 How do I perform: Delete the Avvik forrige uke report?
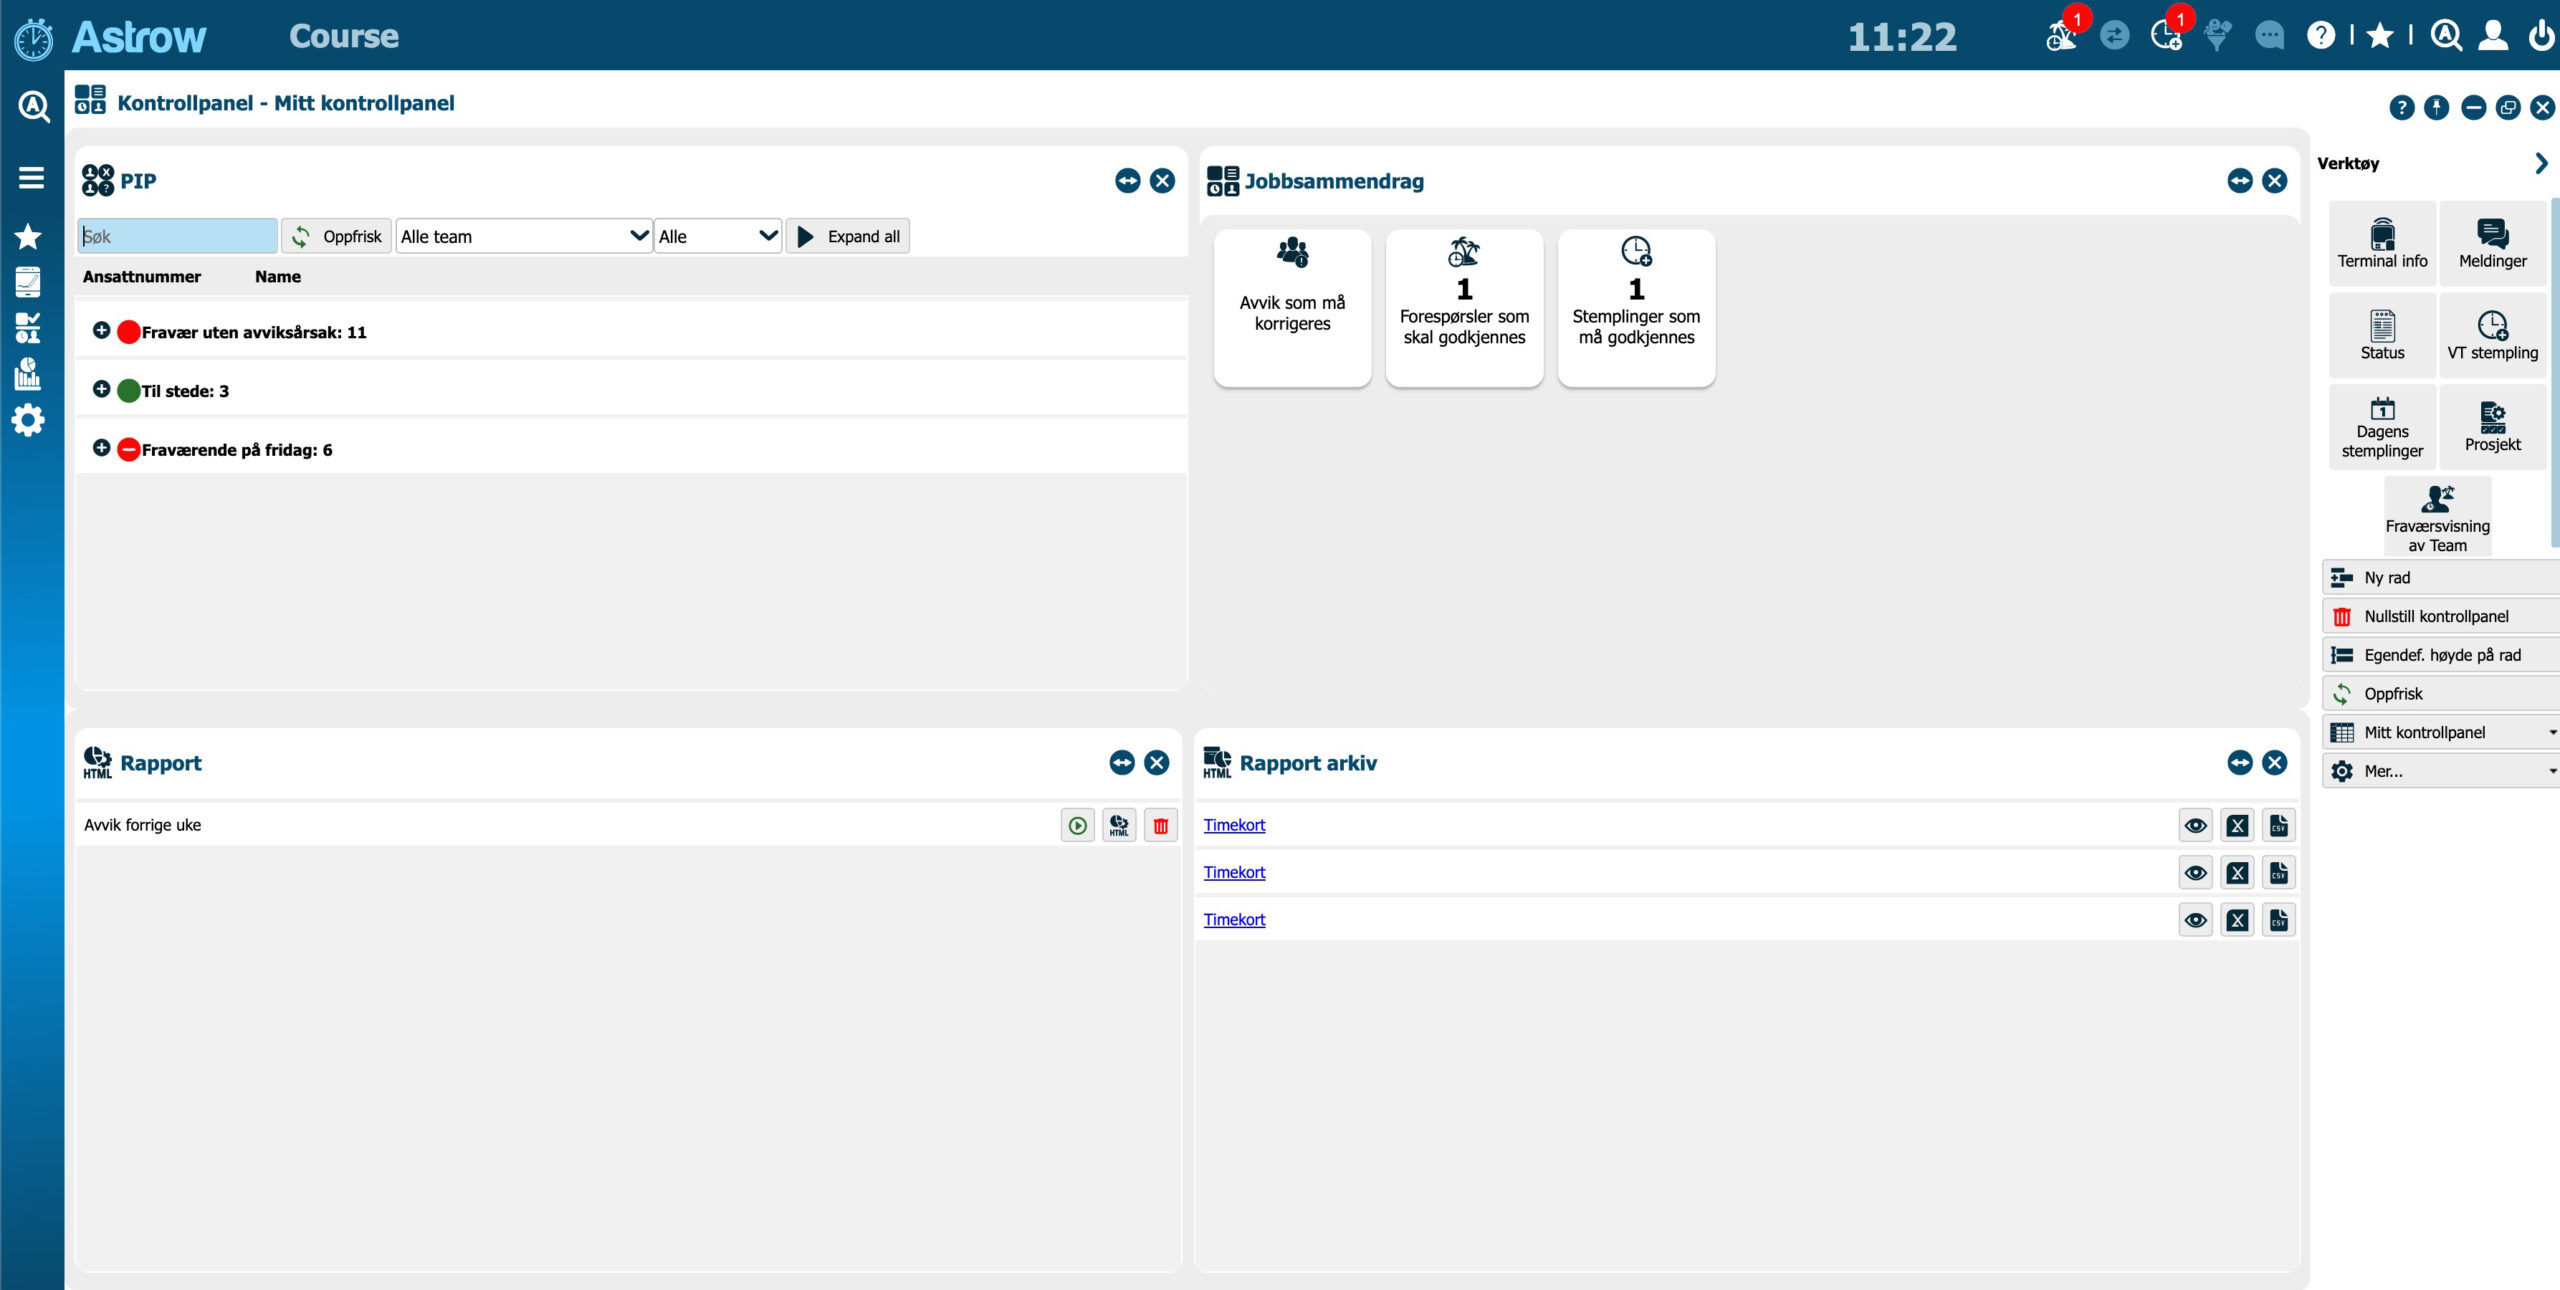coord(1160,825)
